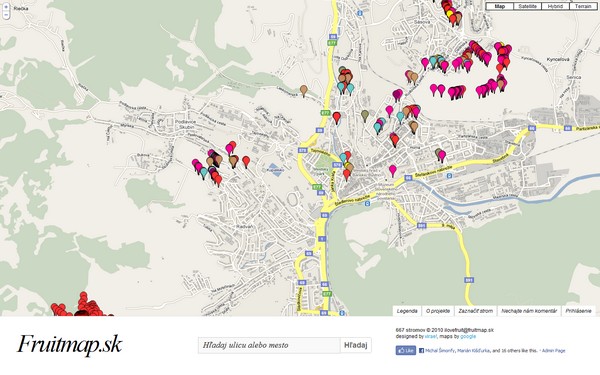Open Michal Šimonfy's profile link

440,351
